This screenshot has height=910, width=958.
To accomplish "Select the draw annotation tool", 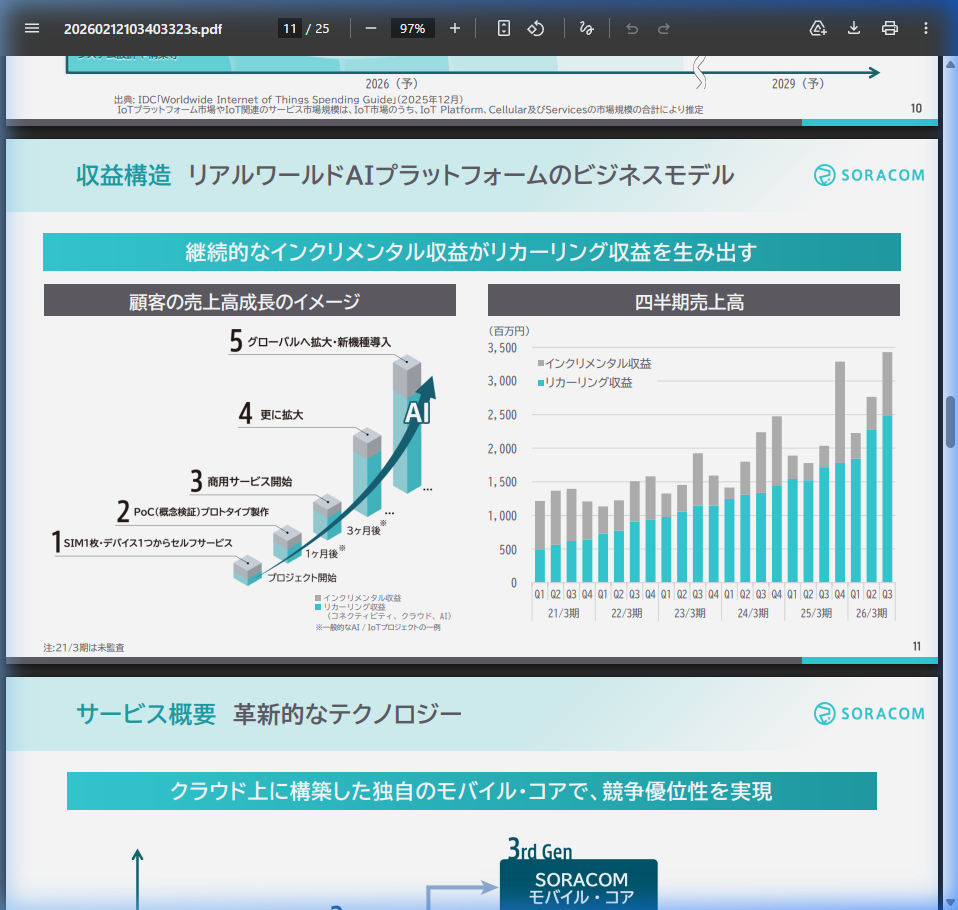I will click(x=587, y=28).
